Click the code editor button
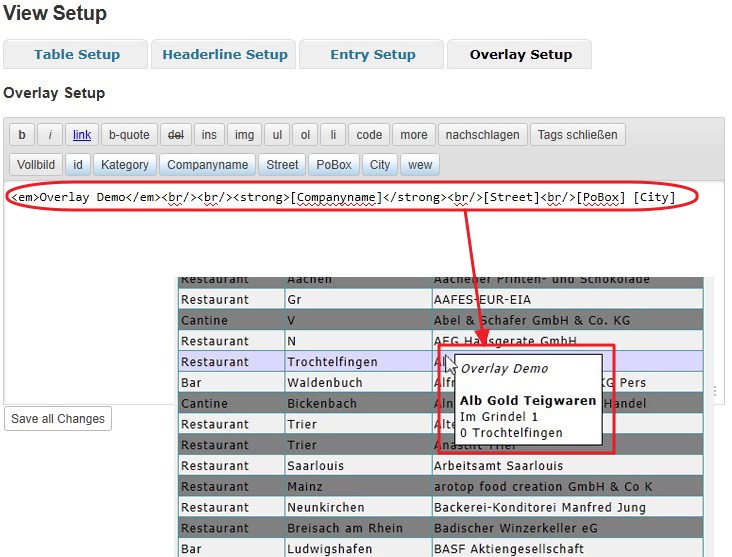Image resolution: width=732 pixels, height=557 pixels. (x=369, y=135)
